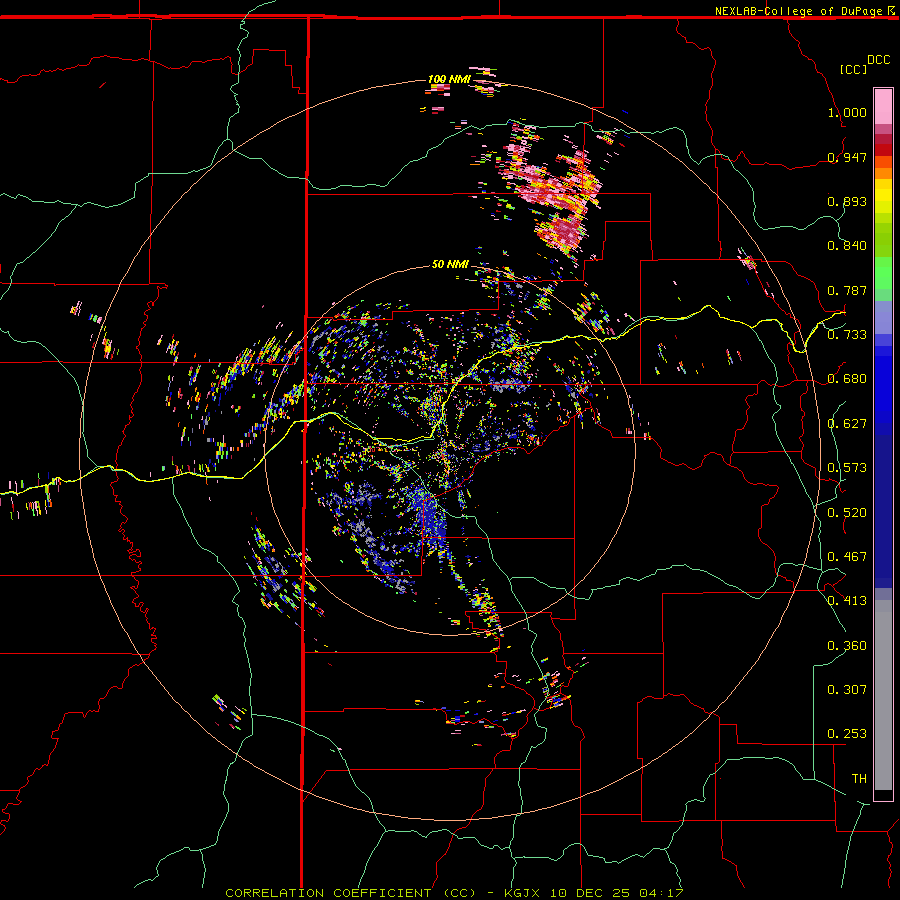Viewport: 900px width, 900px height.
Task: Click the 0.413 color scale value
Action: click(x=847, y=601)
